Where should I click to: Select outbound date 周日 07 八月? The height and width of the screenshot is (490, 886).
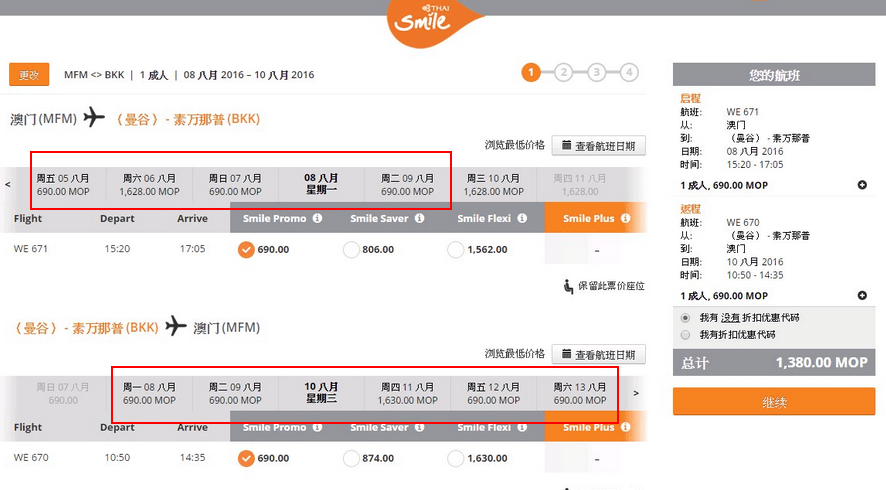point(235,185)
